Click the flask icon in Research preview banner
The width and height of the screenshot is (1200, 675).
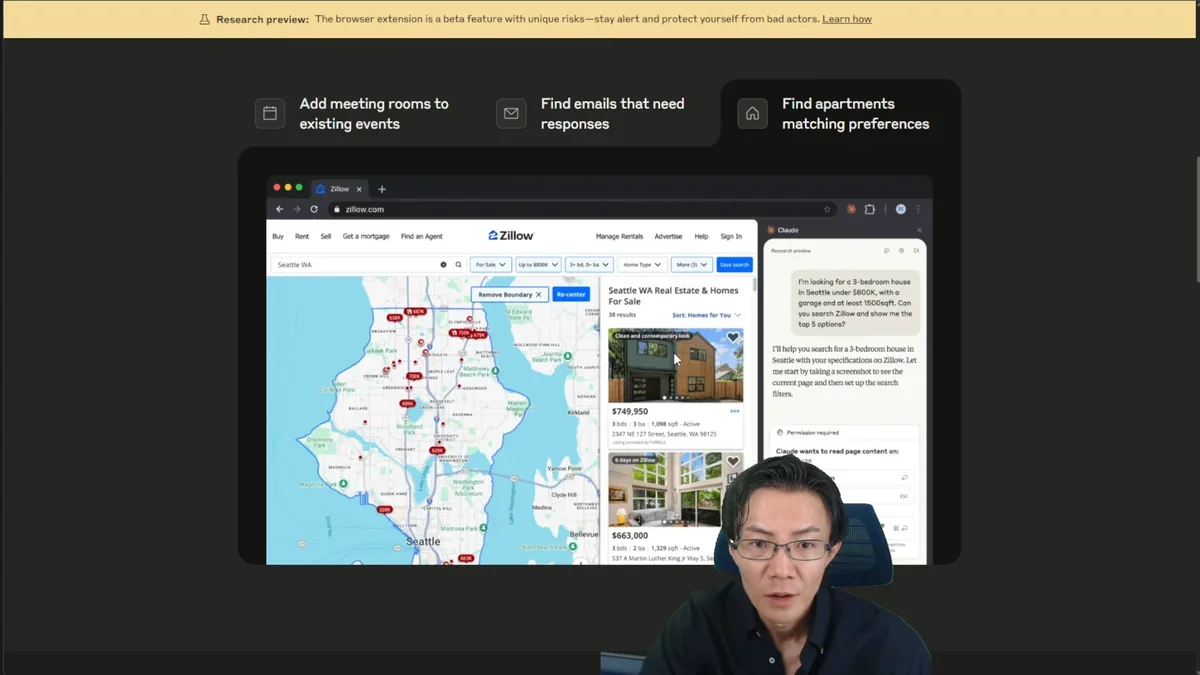[205, 19]
